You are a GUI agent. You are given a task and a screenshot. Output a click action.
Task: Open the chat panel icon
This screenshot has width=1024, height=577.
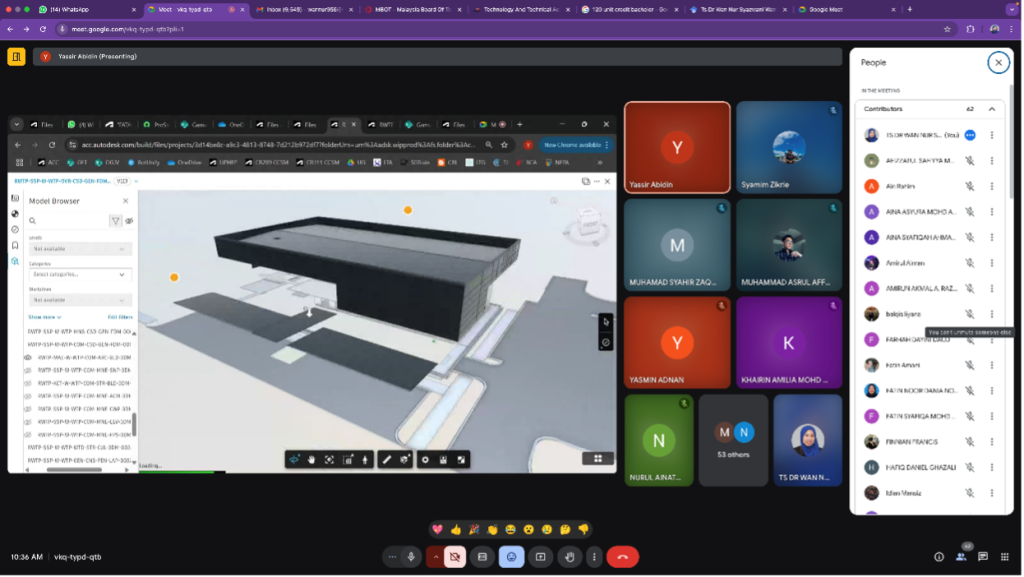click(x=983, y=557)
